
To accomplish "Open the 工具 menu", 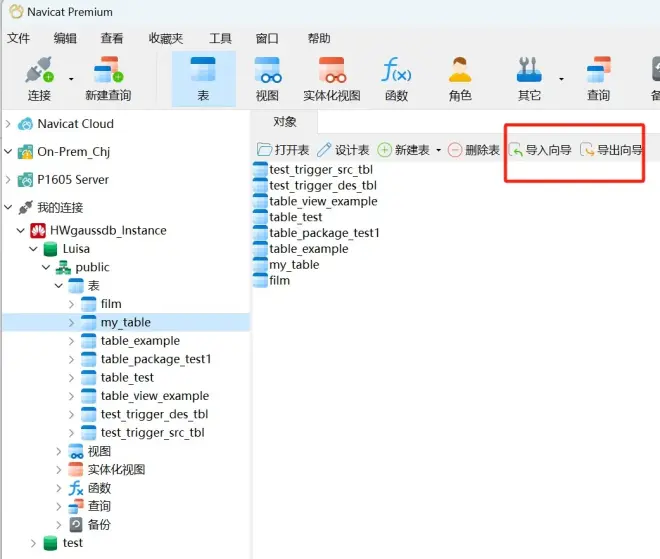I will click(221, 38).
